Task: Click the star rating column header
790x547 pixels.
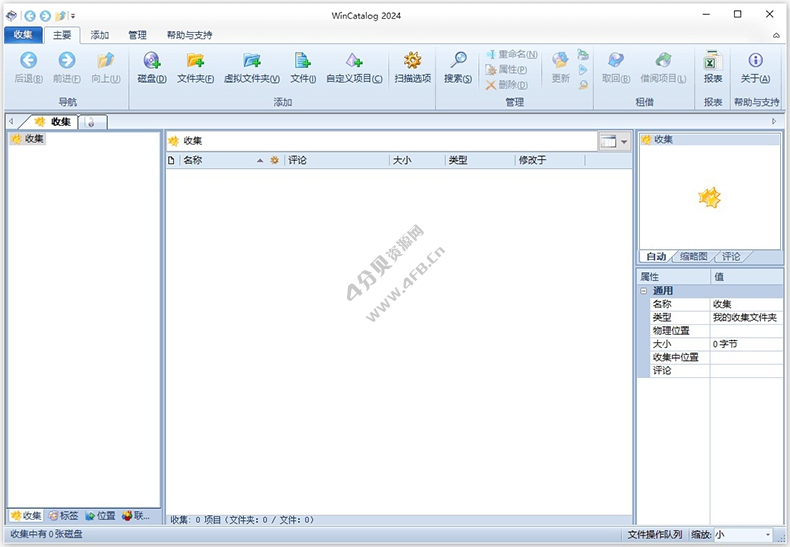Action: tap(275, 160)
